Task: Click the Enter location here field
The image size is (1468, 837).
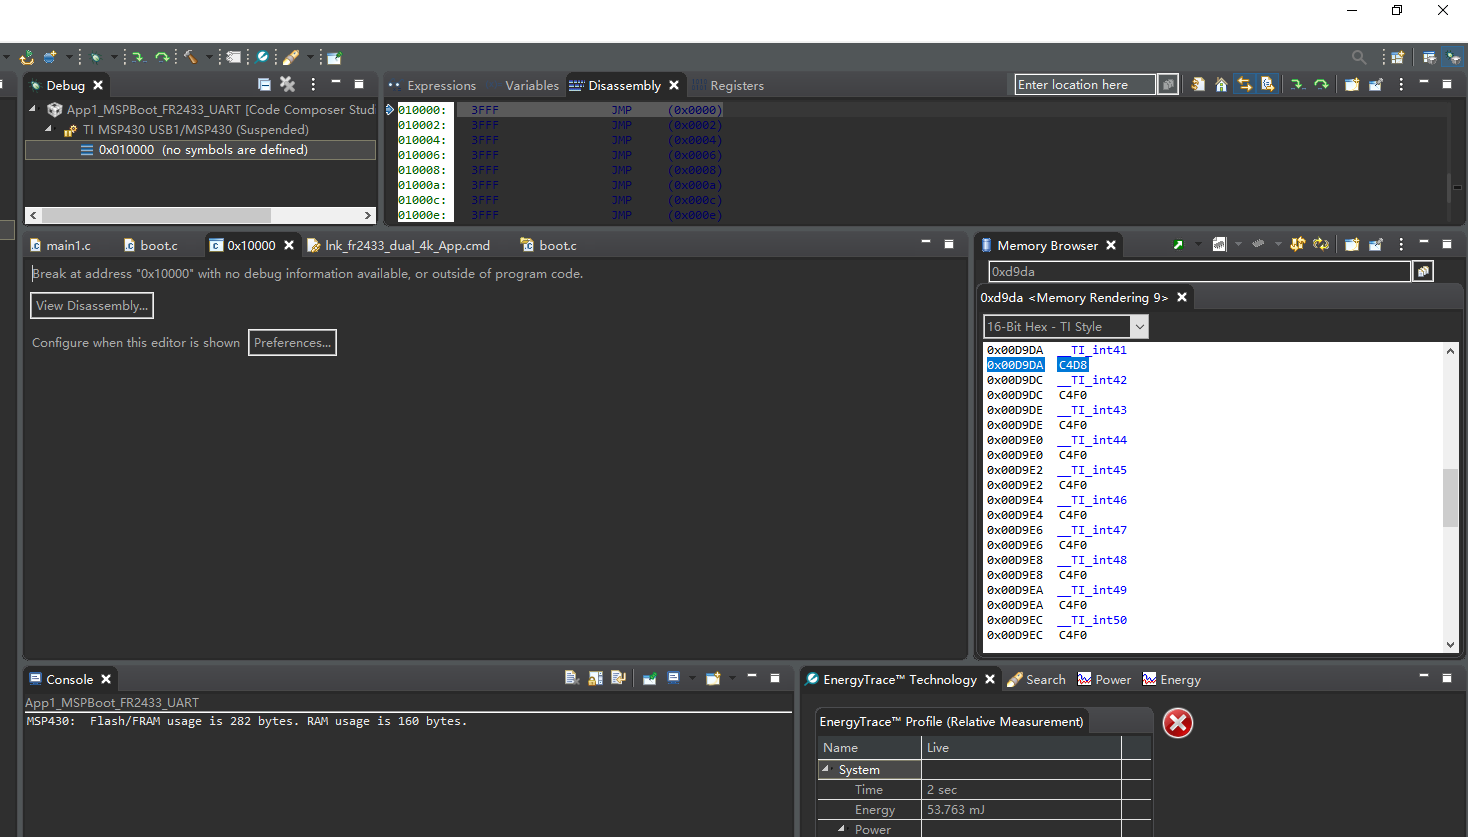Action: (x=1085, y=85)
